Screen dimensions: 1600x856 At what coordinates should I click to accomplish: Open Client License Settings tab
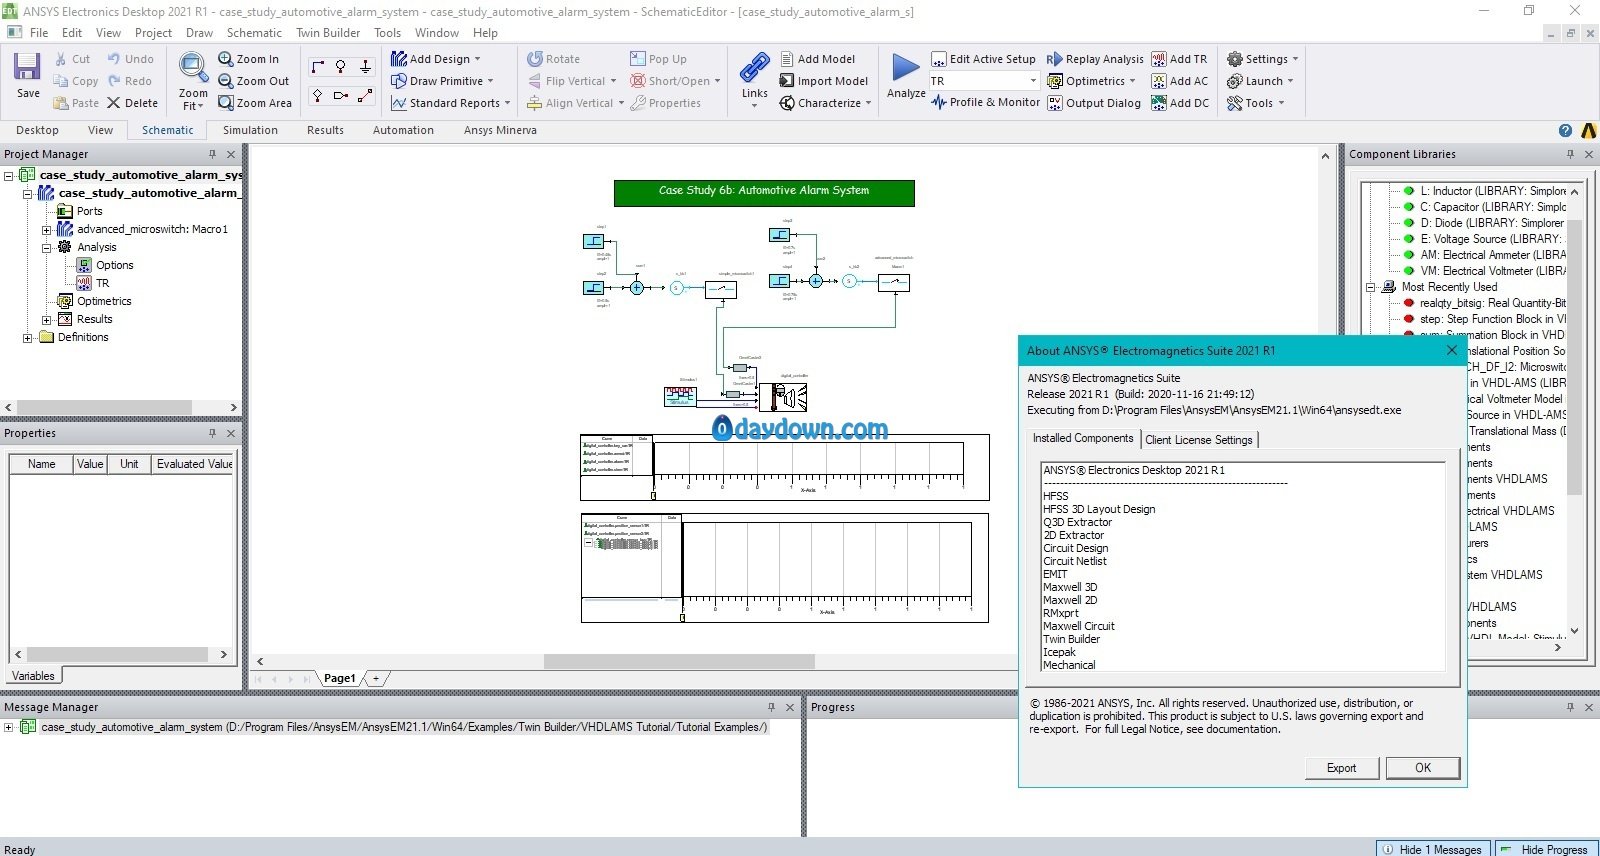(1198, 440)
